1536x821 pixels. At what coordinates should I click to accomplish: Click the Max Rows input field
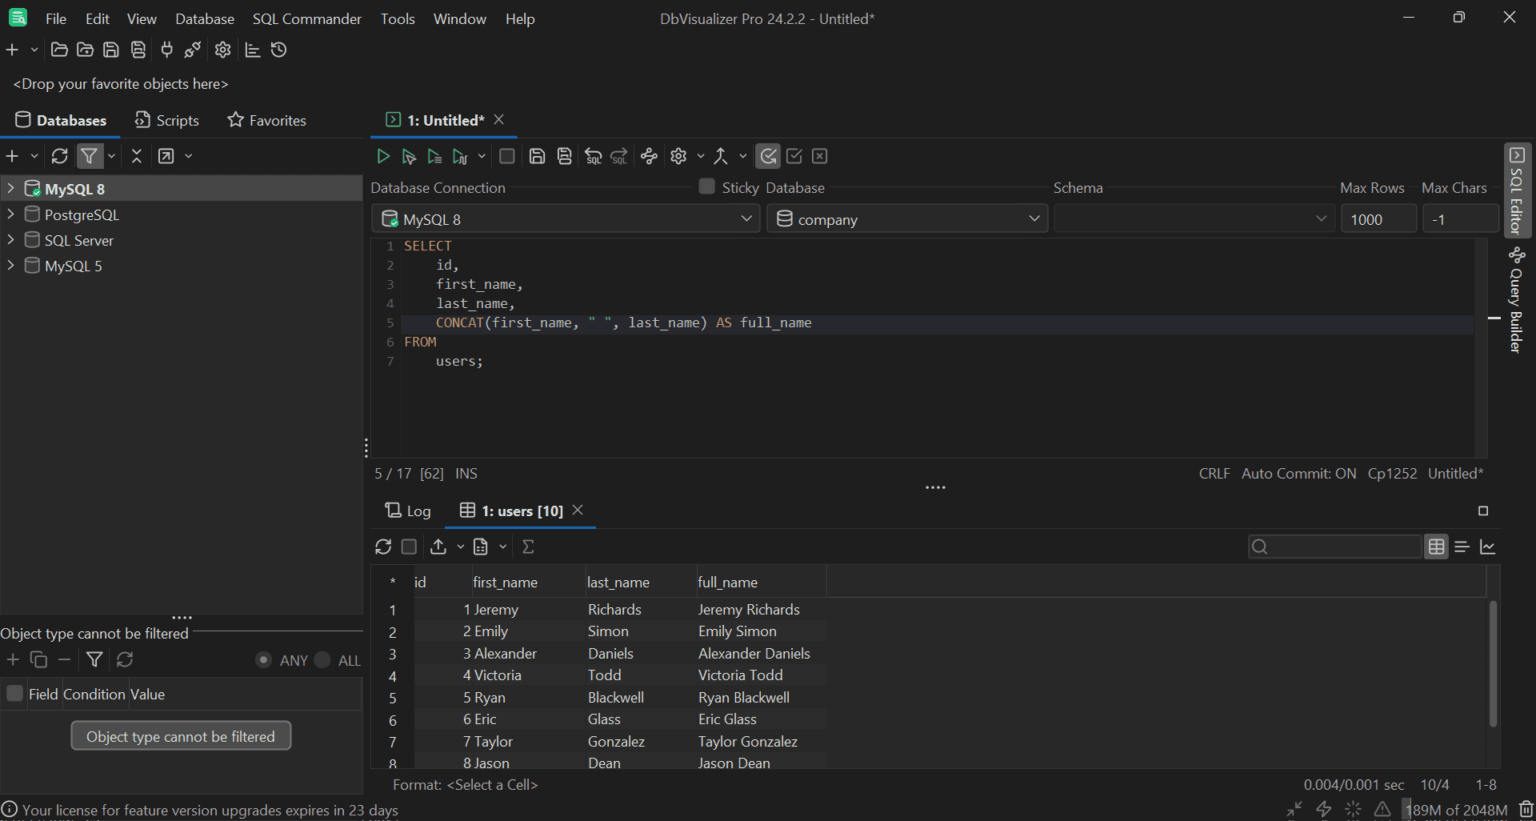point(1377,219)
